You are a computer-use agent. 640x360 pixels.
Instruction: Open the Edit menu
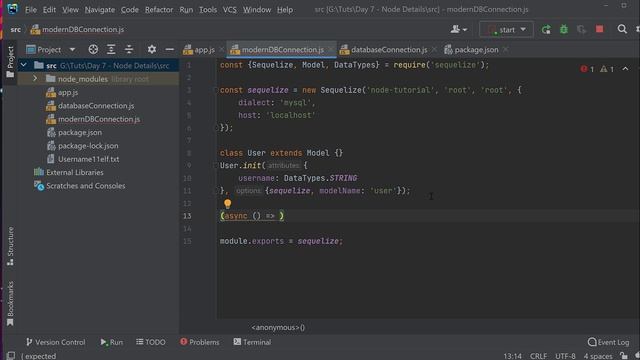[49, 9]
